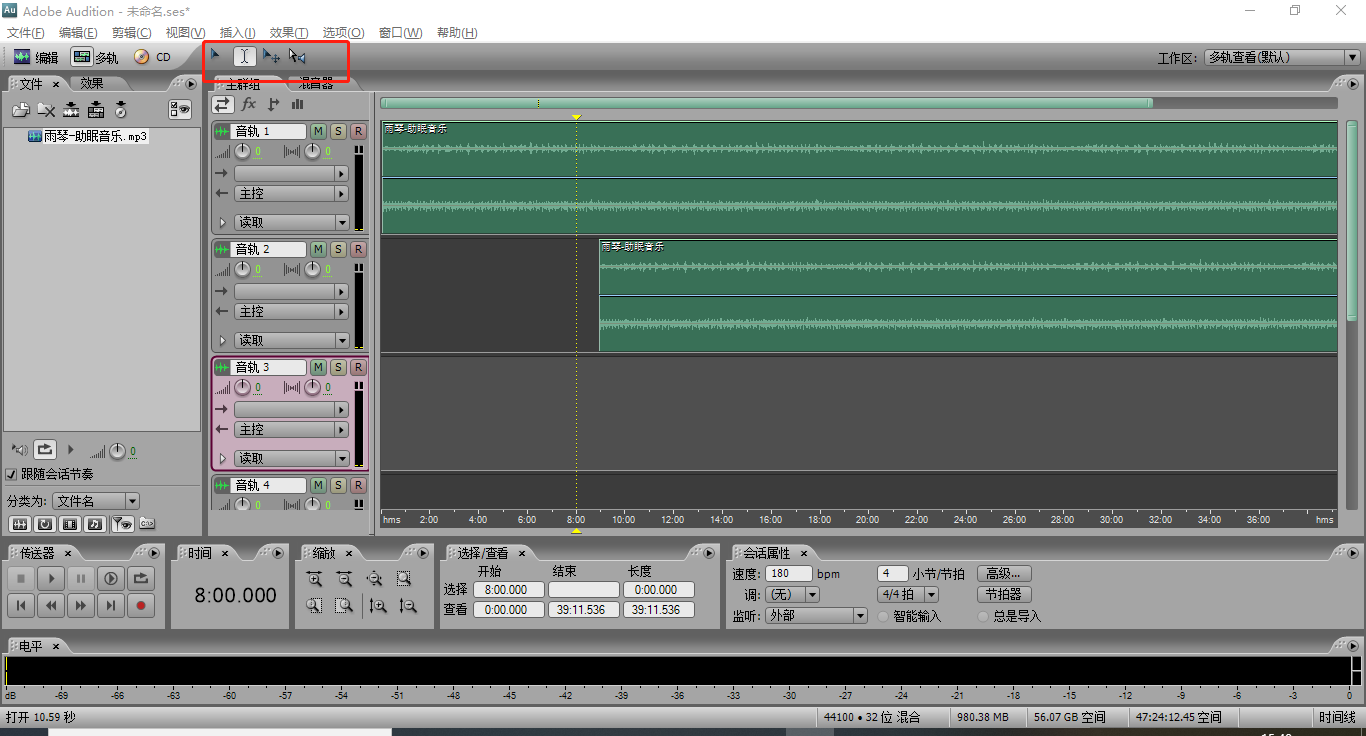Show the Inputs/Outputs section arrows icon
The width and height of the screenshot is (1366, 736).
tap(222, 104)
